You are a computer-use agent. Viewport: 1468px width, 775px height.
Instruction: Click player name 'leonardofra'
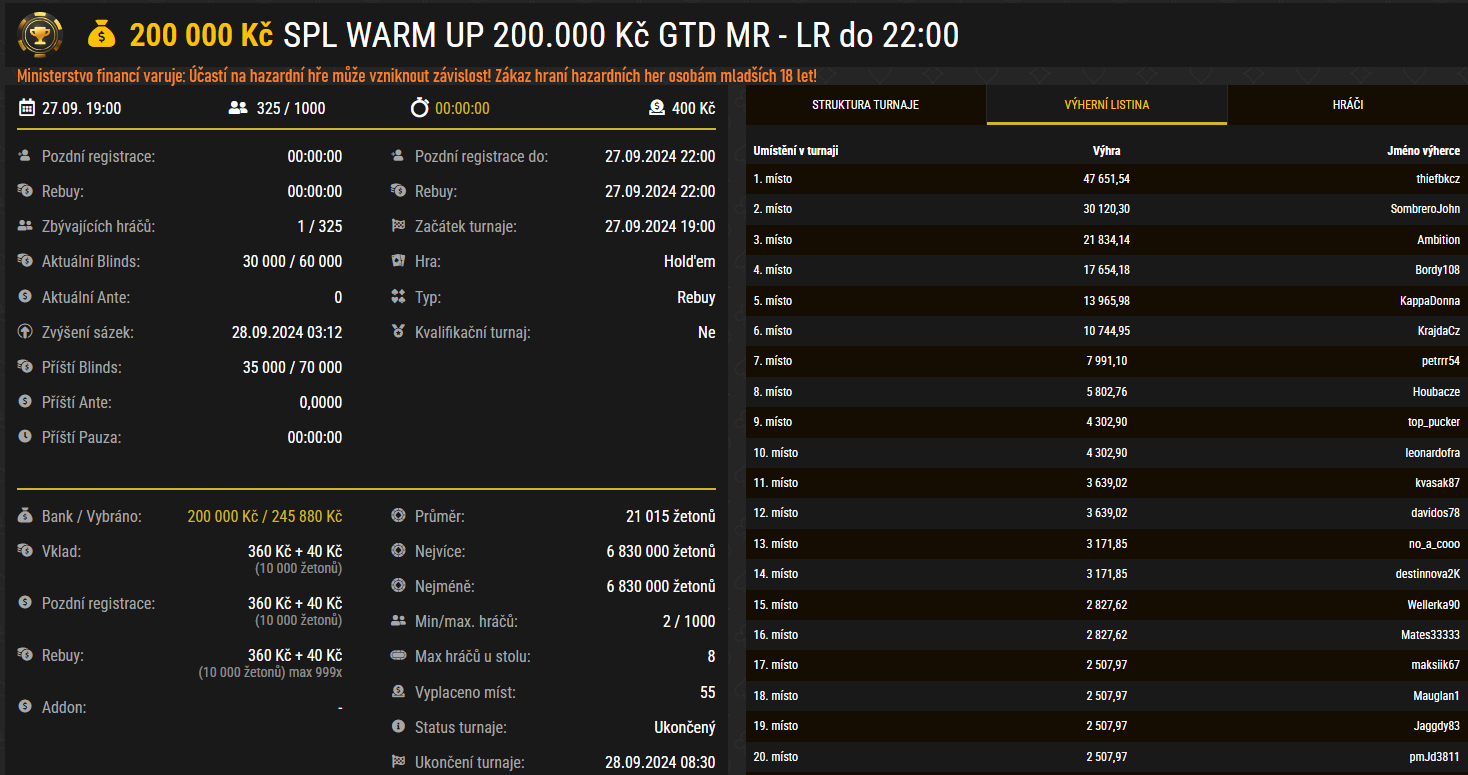pos(1432,453)
